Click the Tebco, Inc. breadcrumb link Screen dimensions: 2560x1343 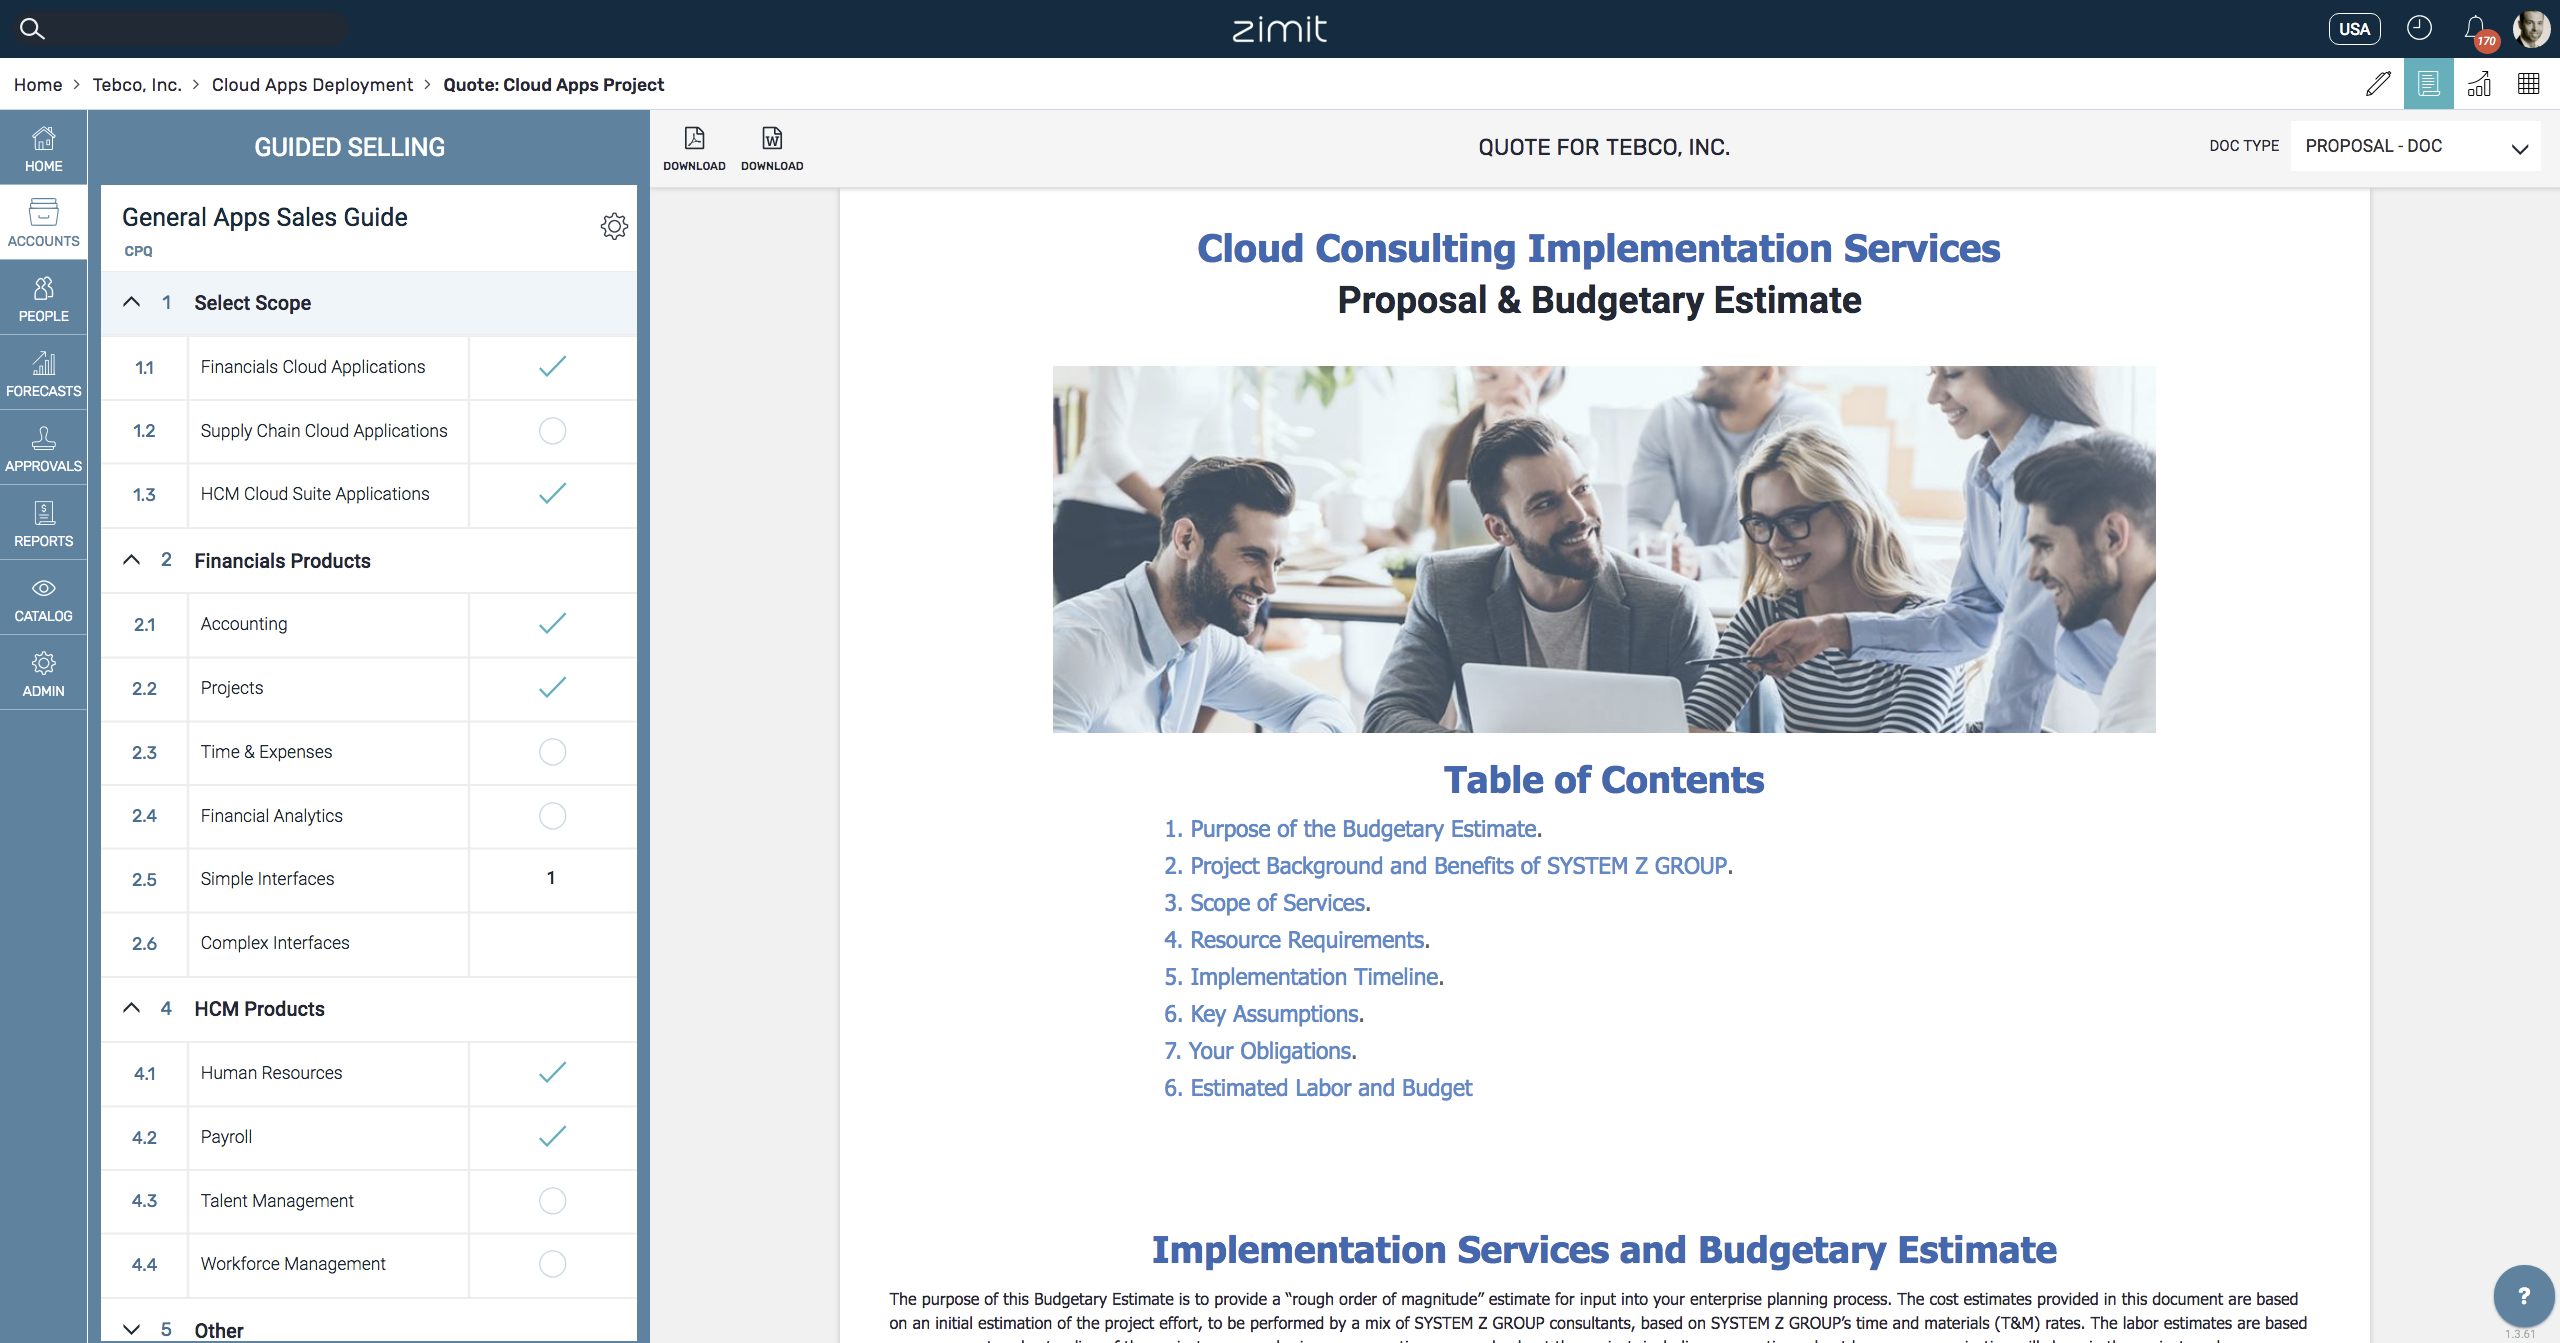[x=137, y=85]
